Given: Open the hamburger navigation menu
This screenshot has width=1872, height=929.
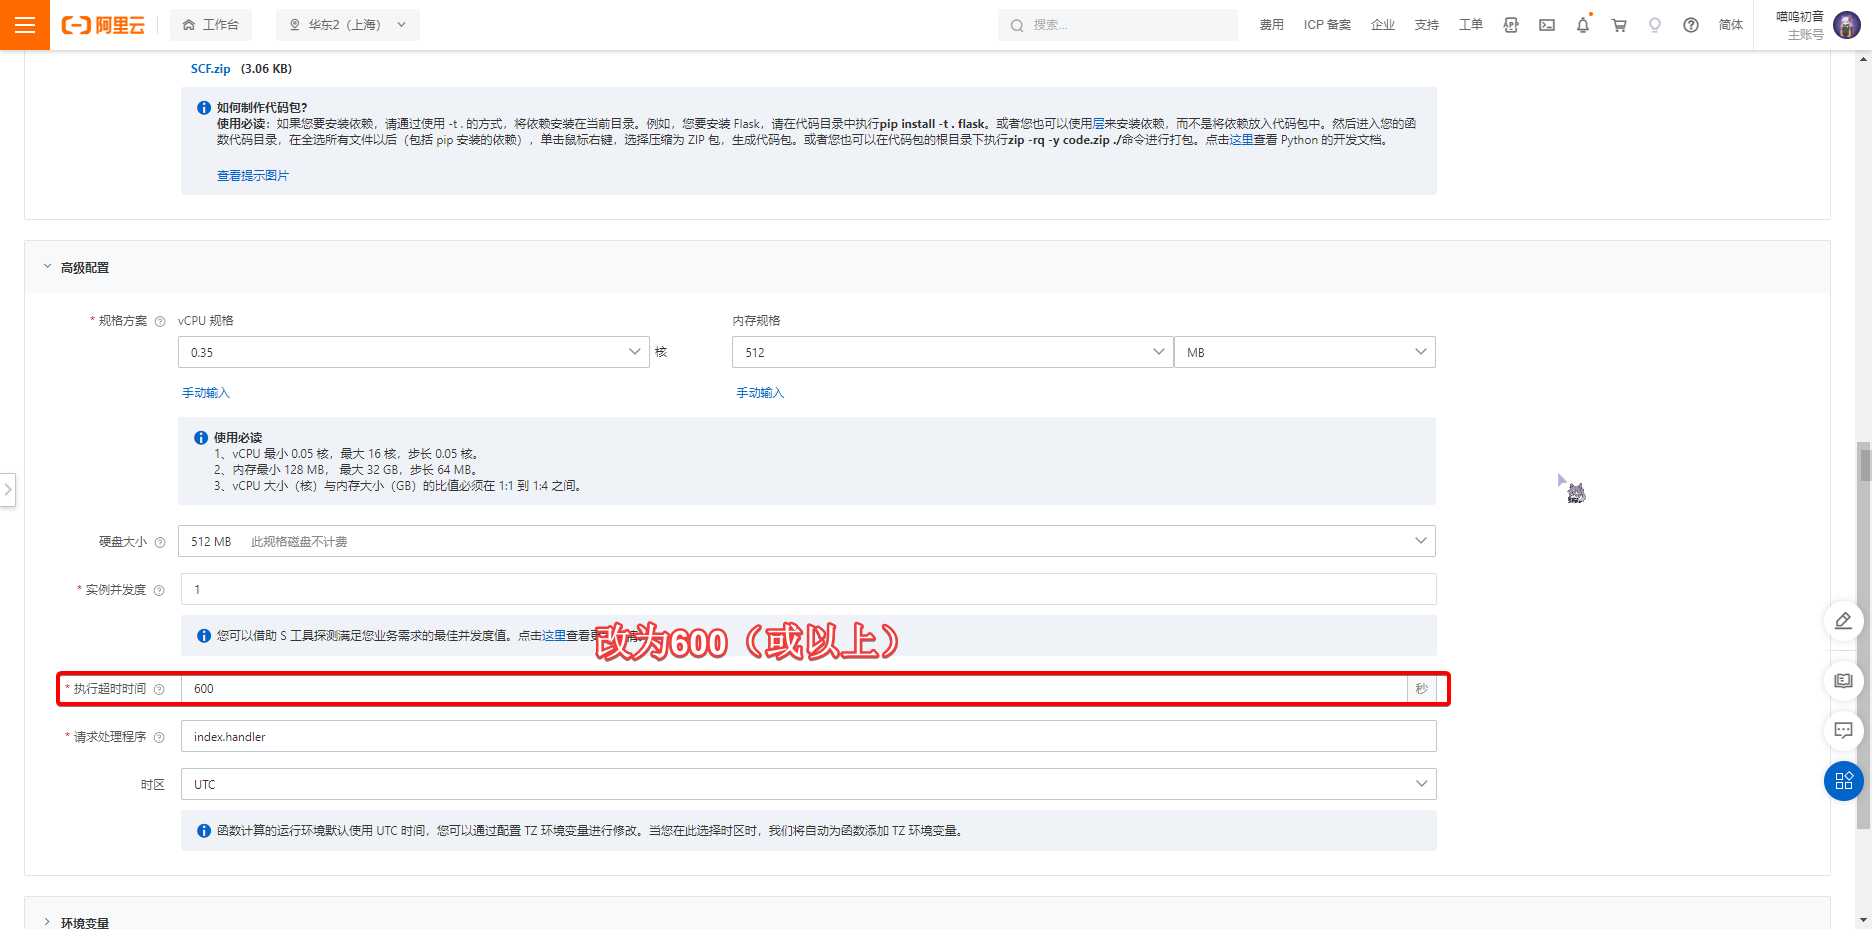Looking at the screenshot, I should click(x=25, y=25).
